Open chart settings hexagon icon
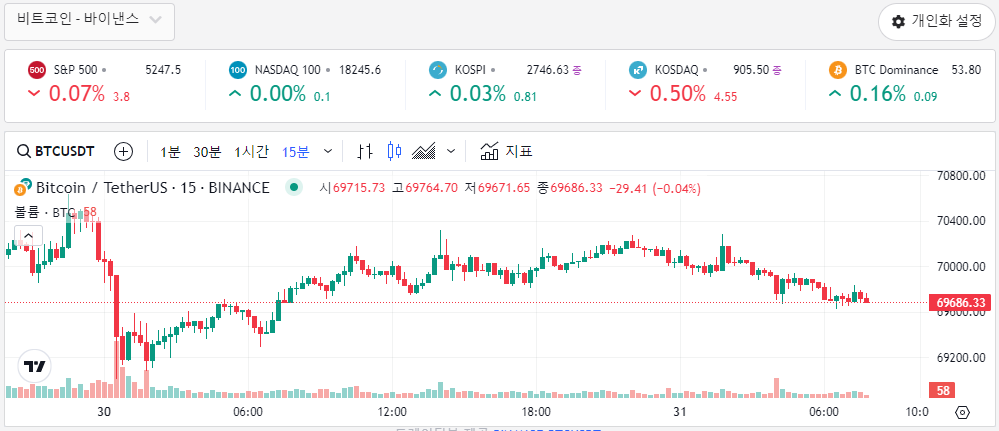Image resolution: width=999 pixels, height=431 pixels. point(963,412)
